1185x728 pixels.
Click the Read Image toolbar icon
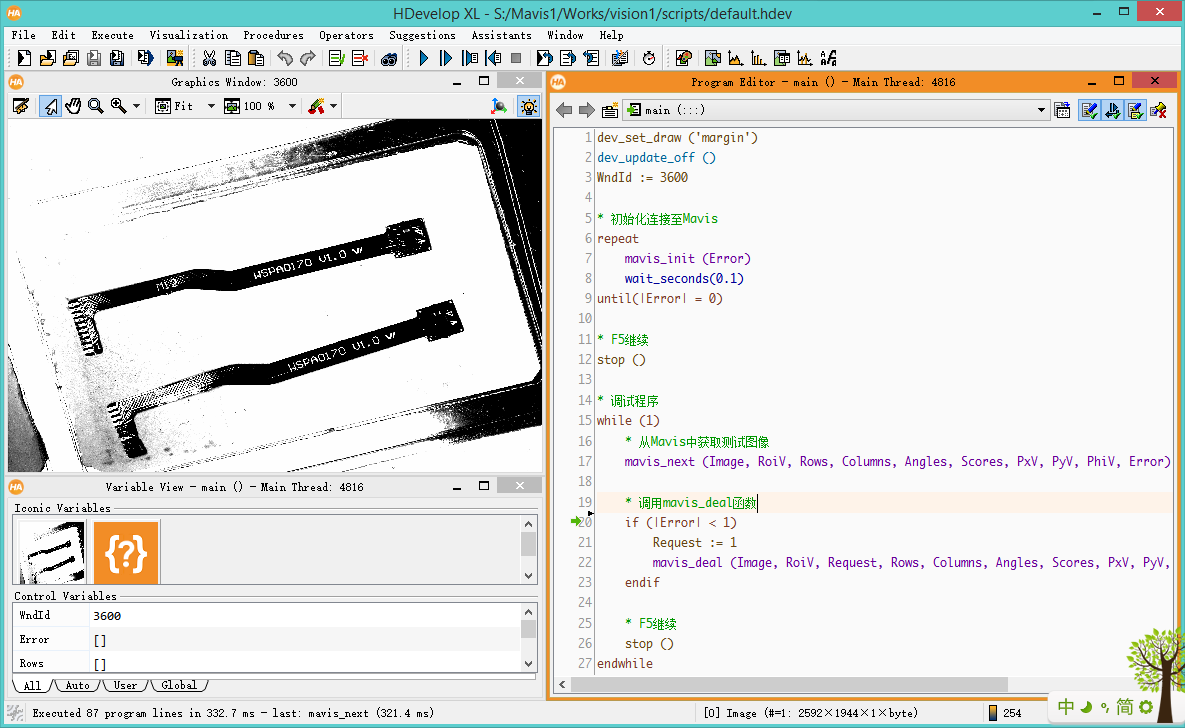point(175,58)
